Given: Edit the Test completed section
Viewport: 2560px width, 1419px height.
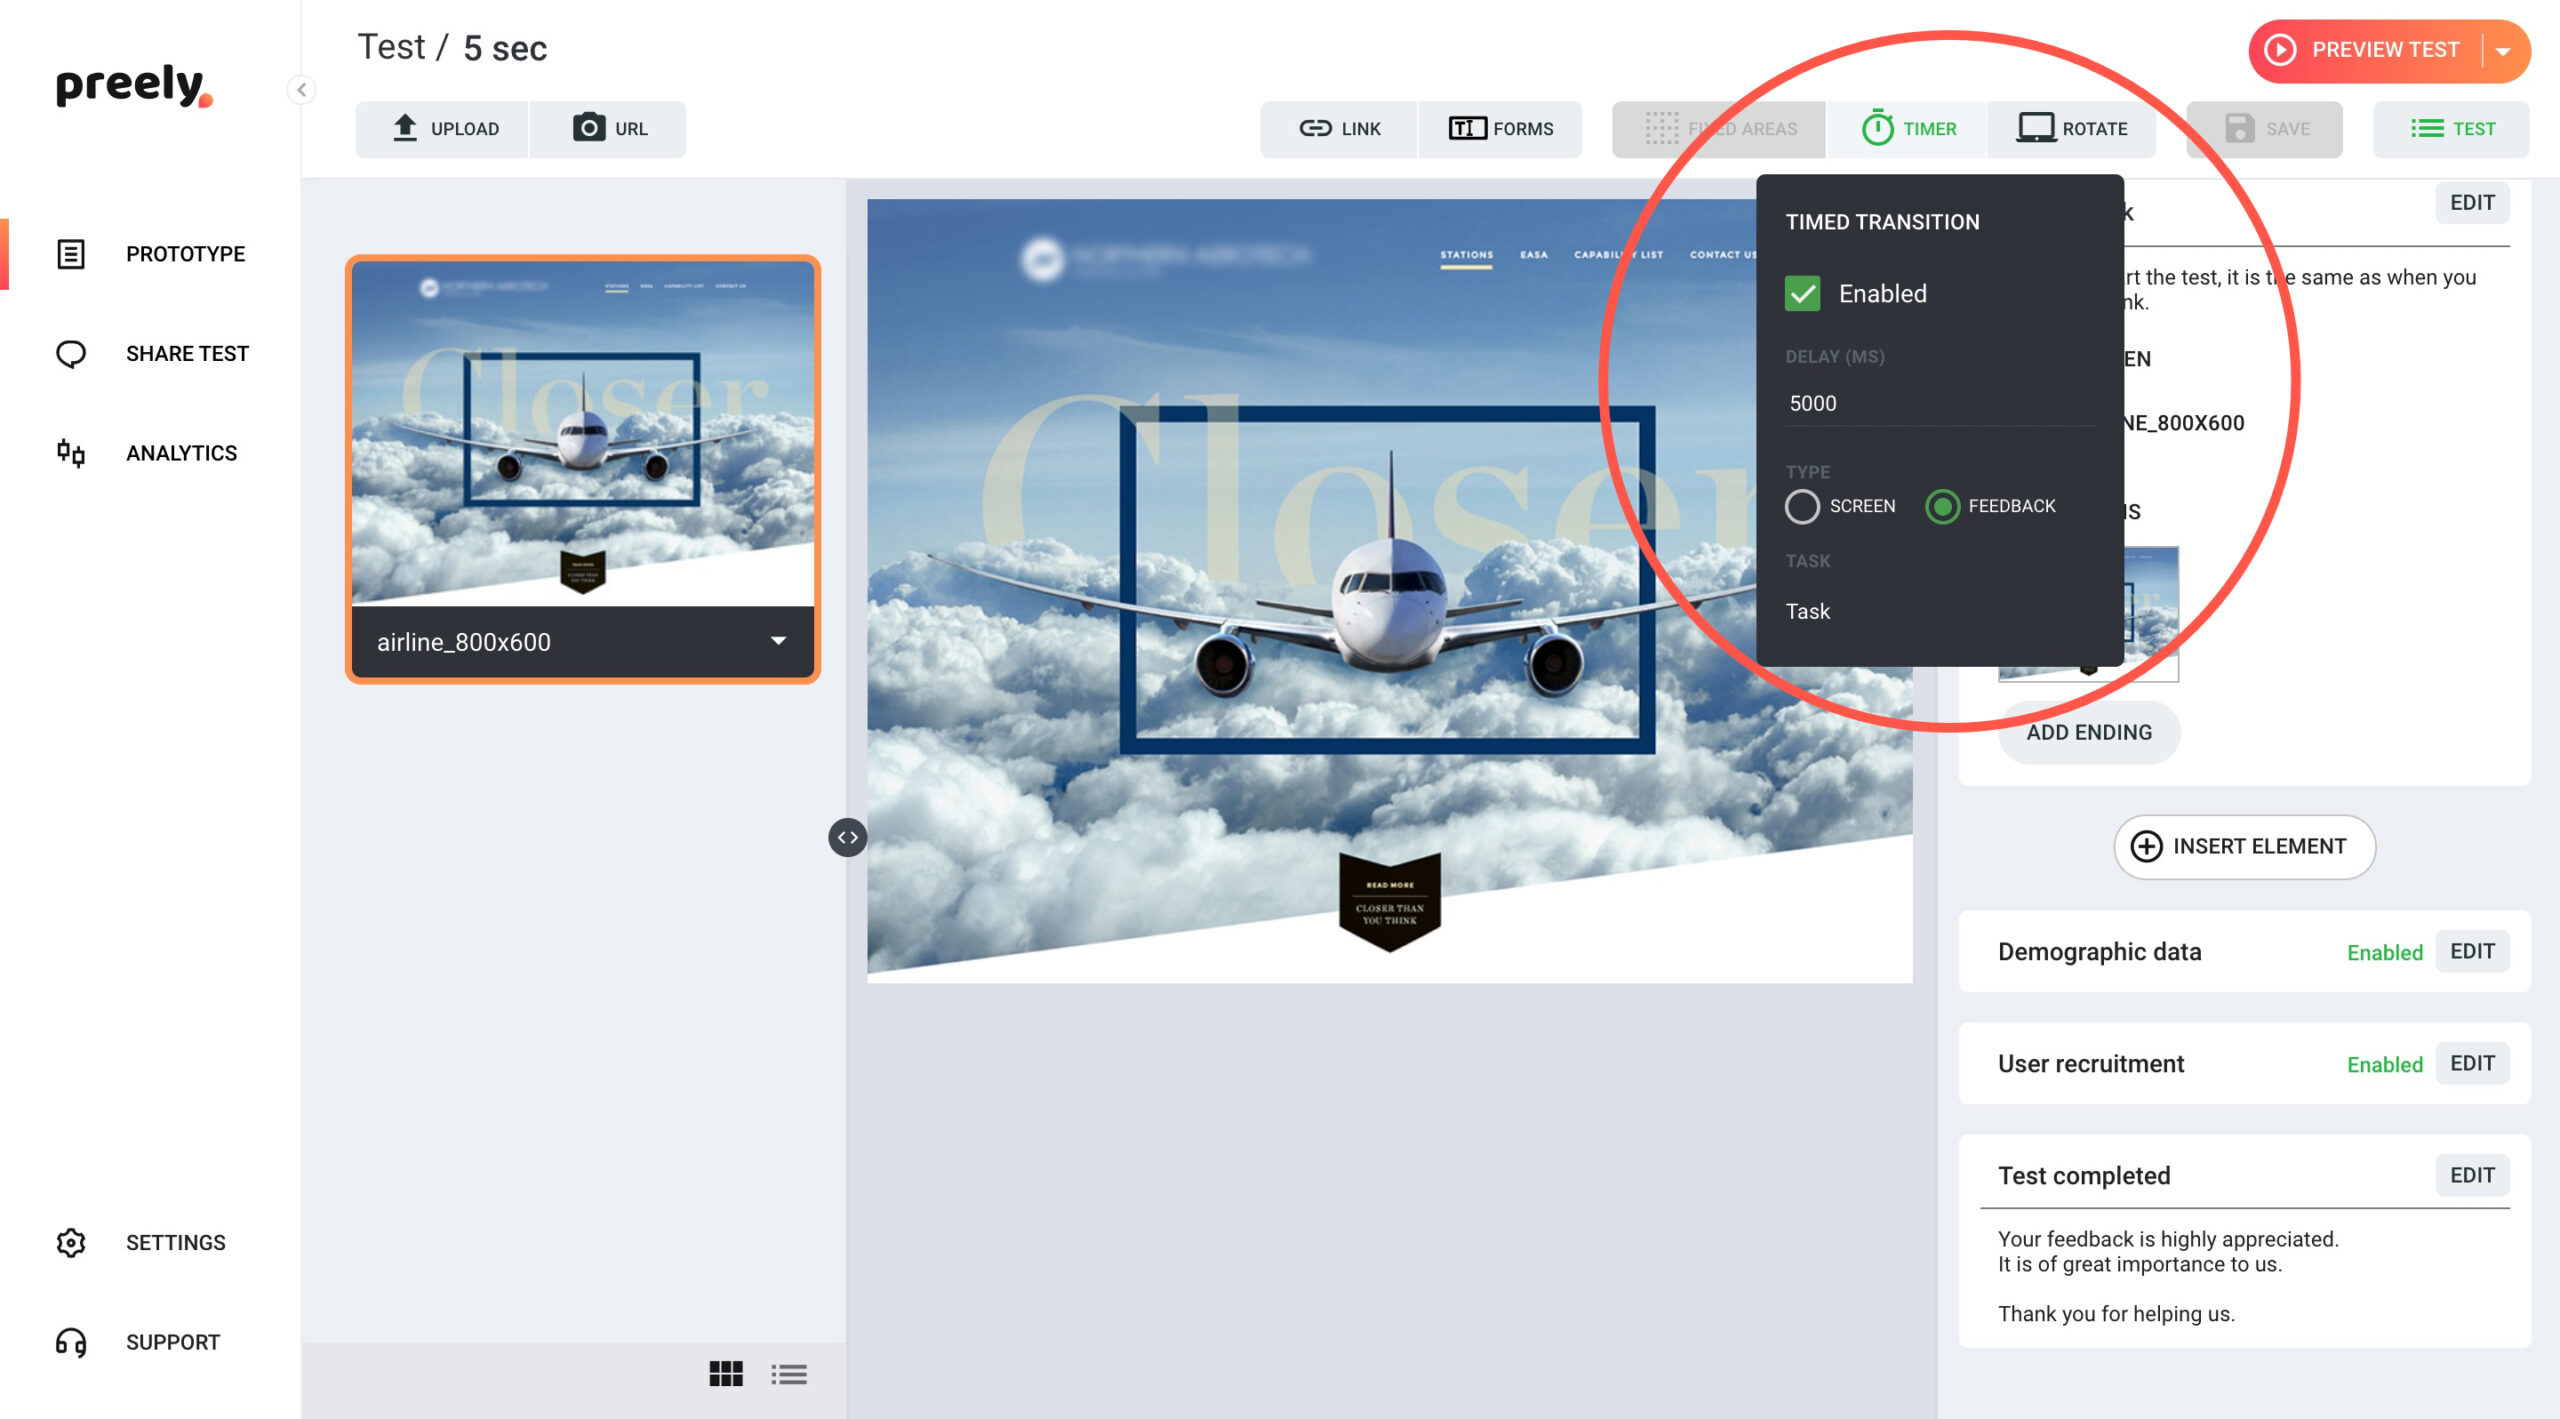Looking at the screenshot, I should coord(2472,1176).
